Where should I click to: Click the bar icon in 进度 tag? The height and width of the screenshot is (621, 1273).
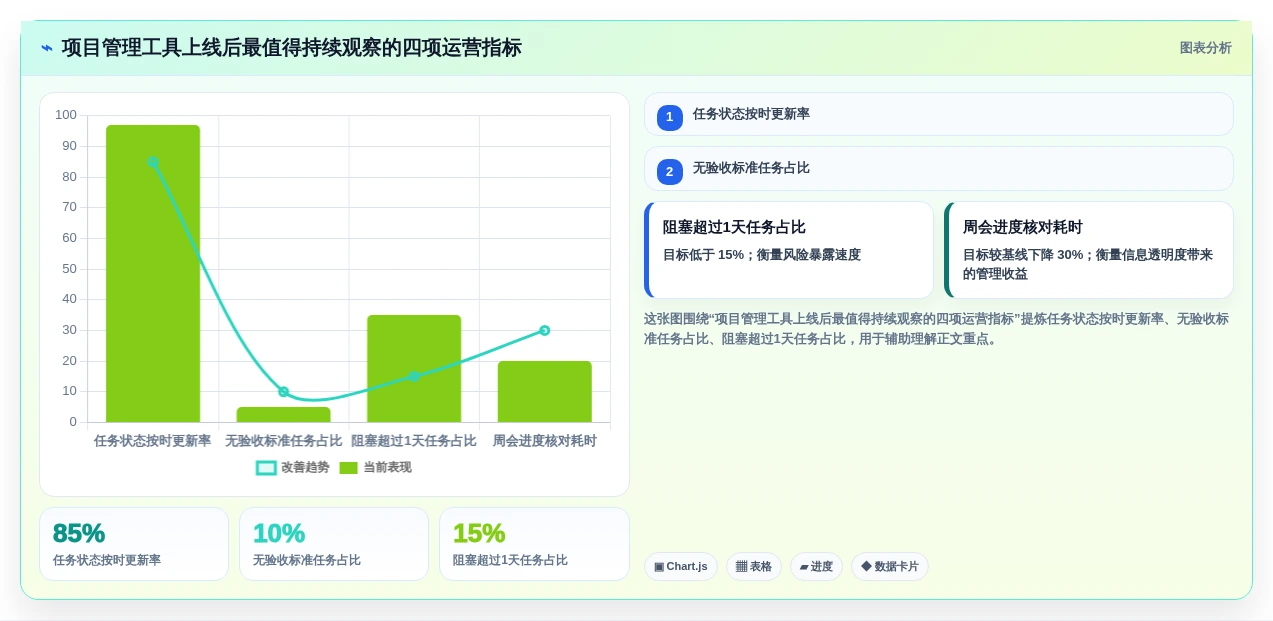(804, 567)
